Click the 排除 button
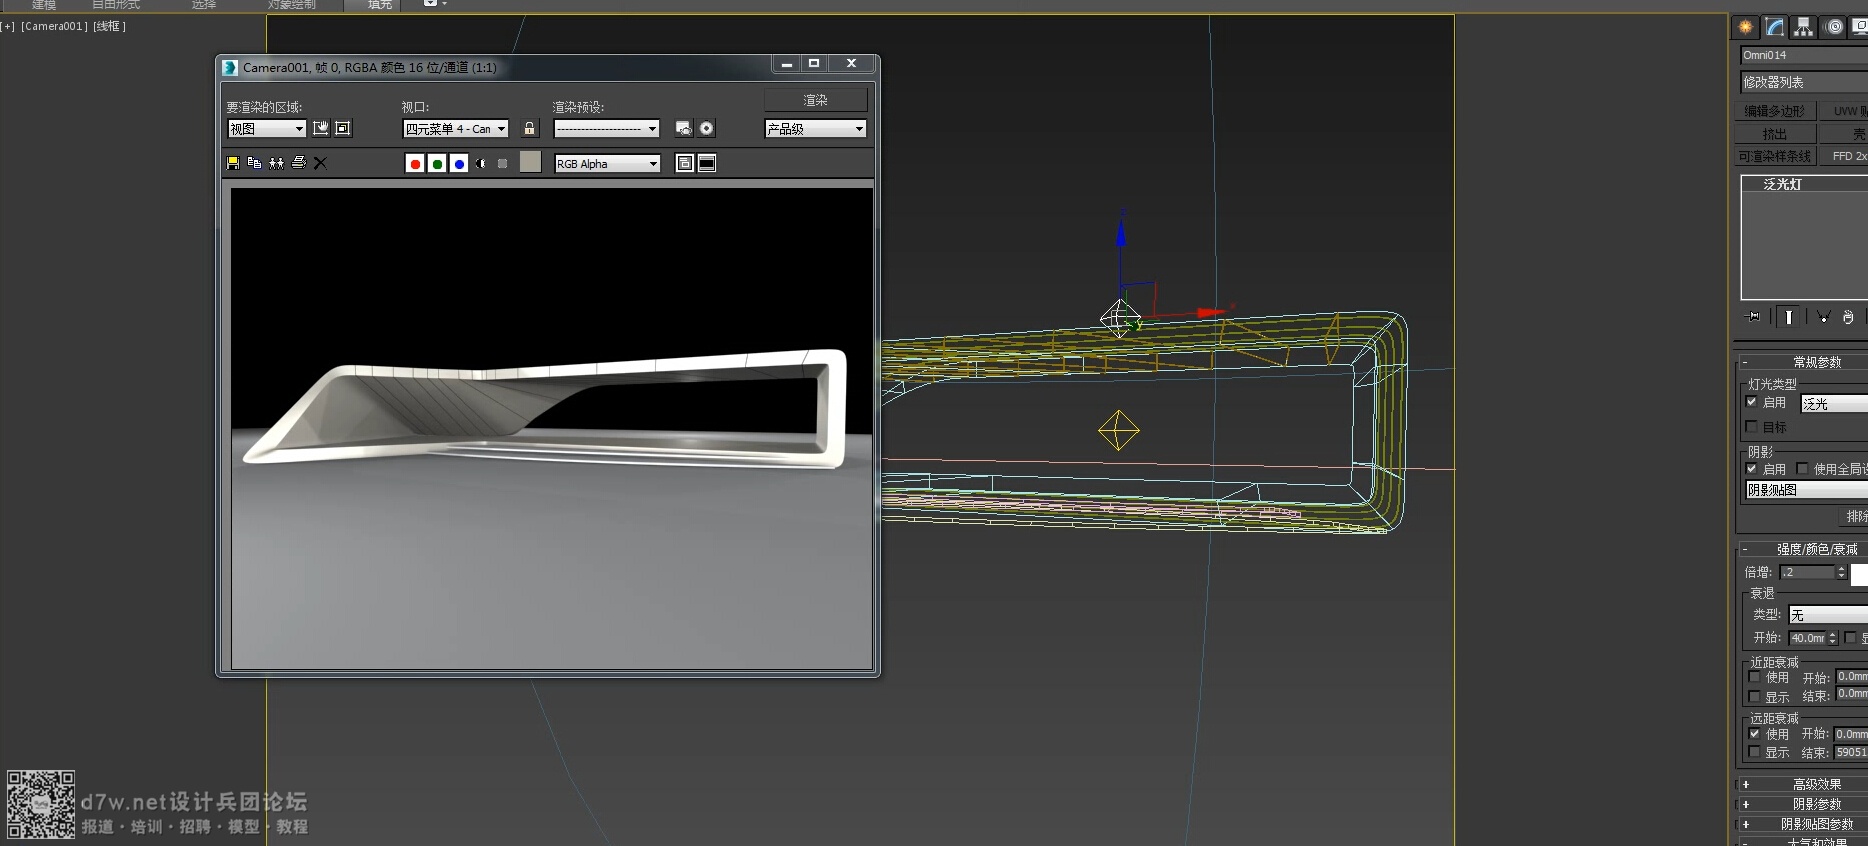 pos(1855,516)
